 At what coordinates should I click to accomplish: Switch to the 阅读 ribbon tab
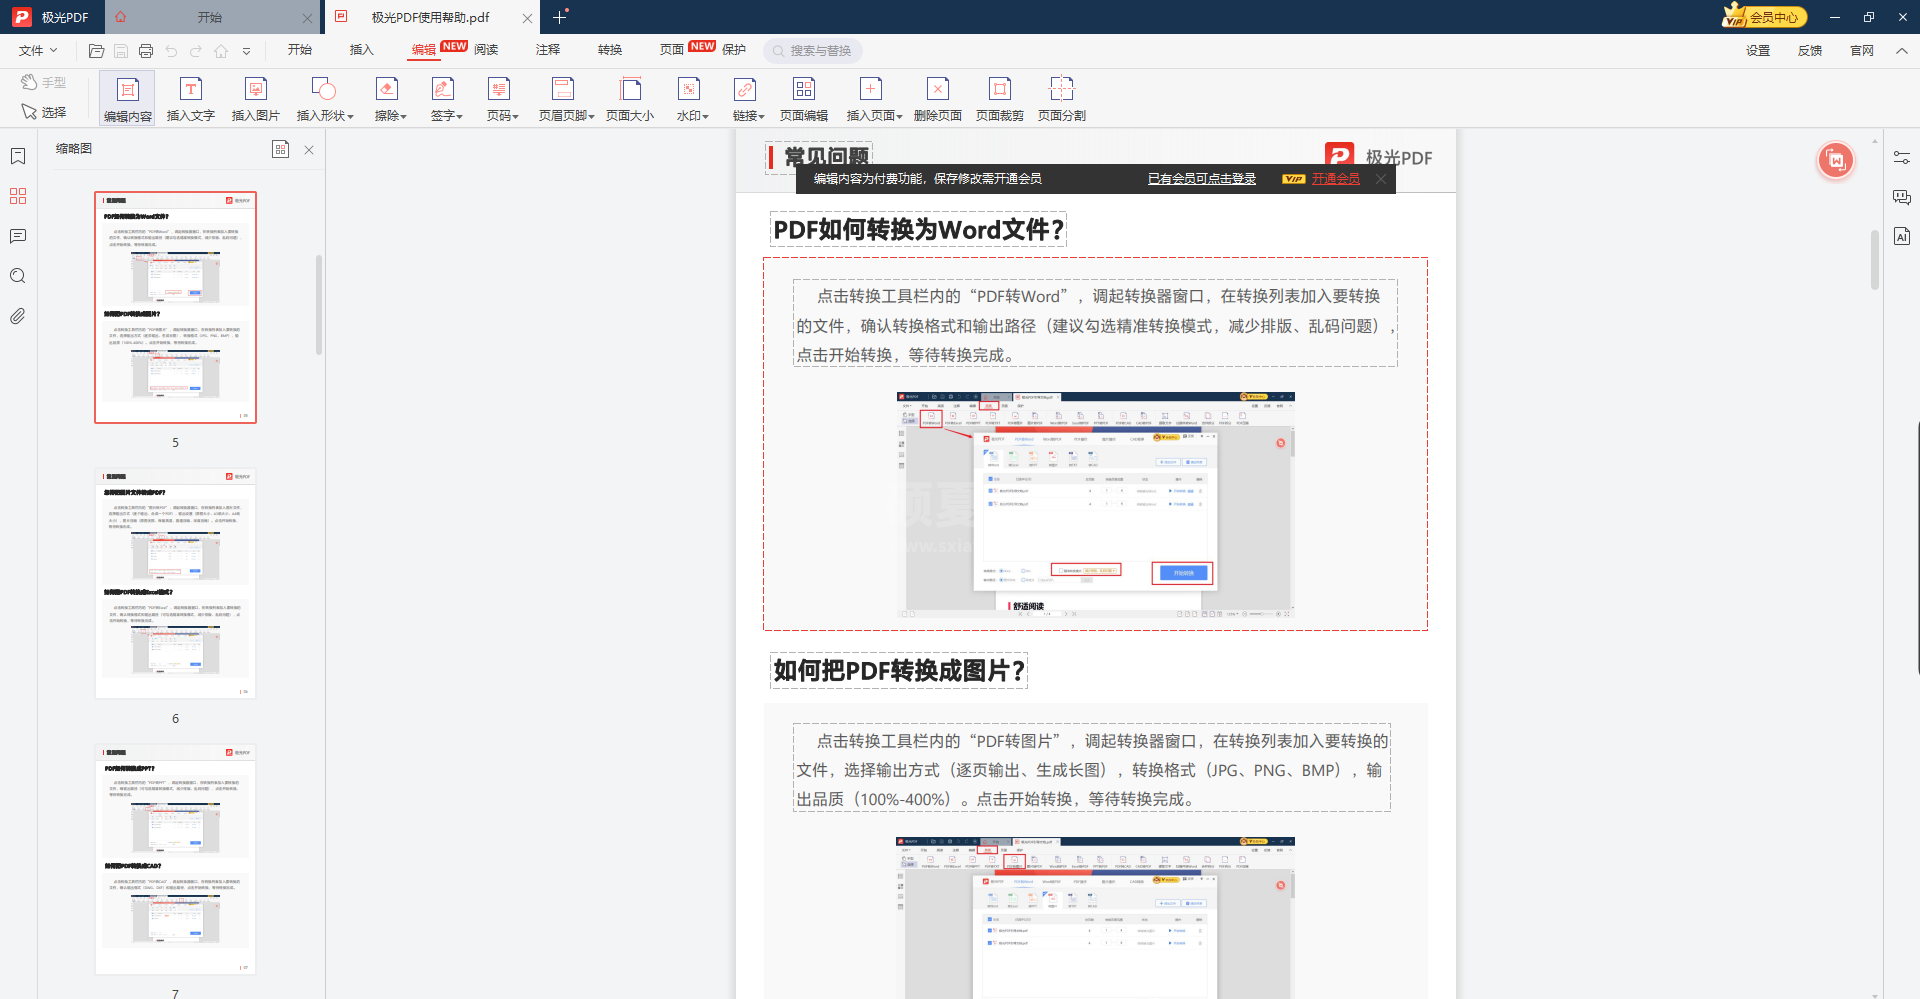click(x=486, y=50)
